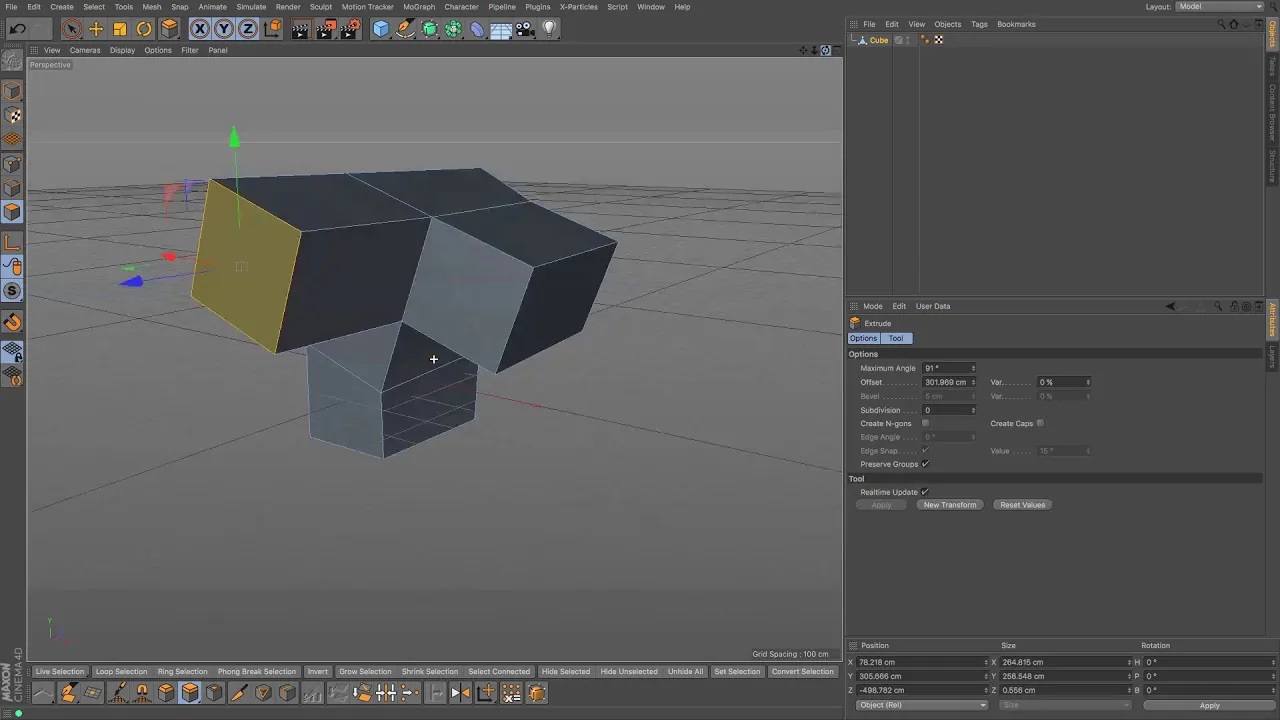
Task: Click the New Transform button
Action: 949,504
